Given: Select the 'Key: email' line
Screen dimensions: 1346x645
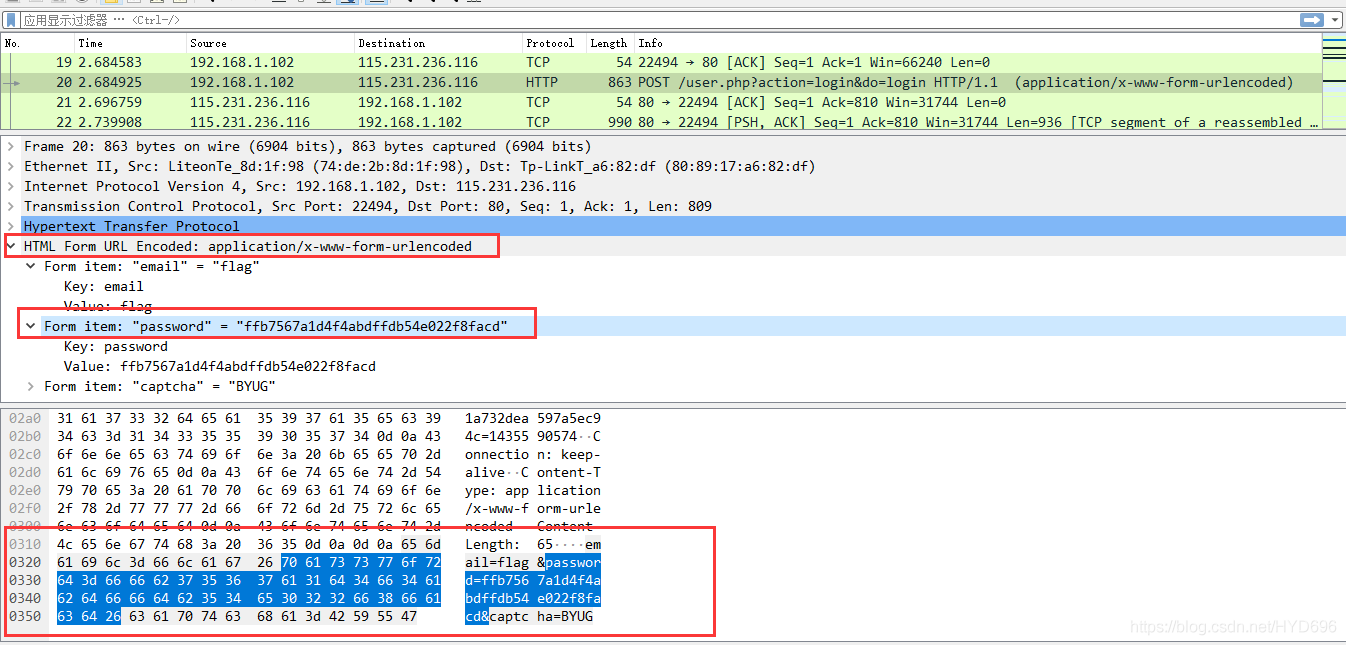Looking at the screenshot, I should point(673,286).
